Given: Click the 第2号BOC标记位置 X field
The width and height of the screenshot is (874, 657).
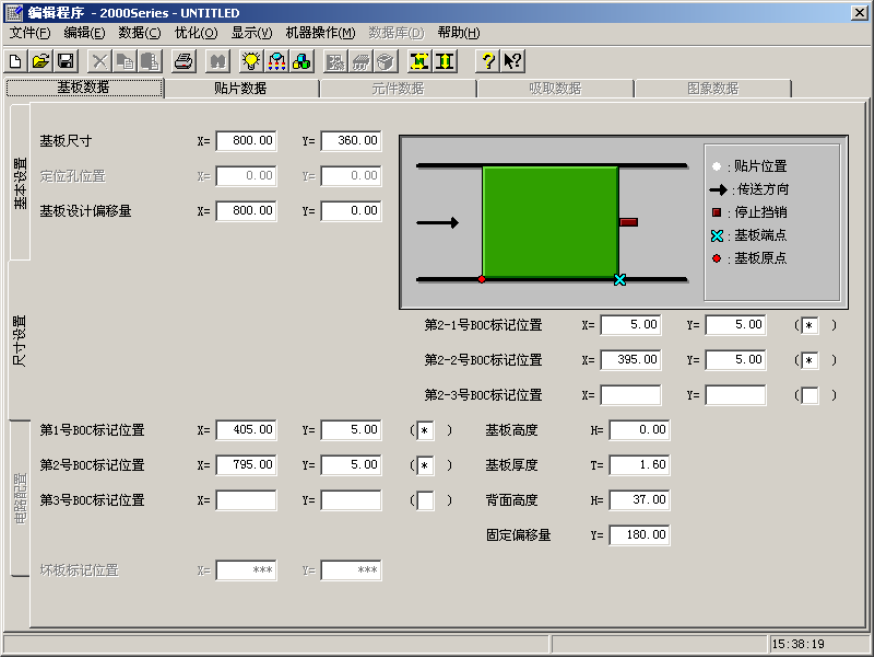Looking at the screenshot, I should pyautogui.click(x=246, y=465).
